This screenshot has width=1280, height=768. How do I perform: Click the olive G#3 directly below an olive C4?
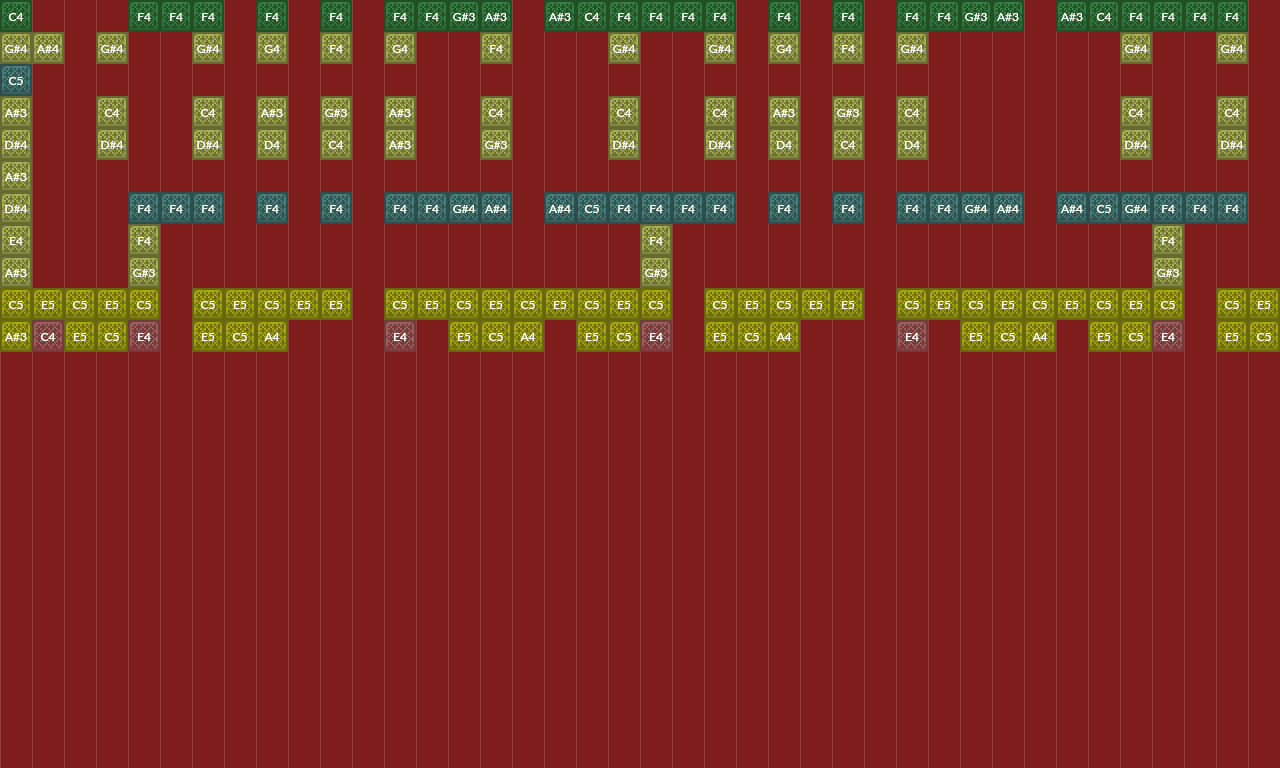[496, 144]
